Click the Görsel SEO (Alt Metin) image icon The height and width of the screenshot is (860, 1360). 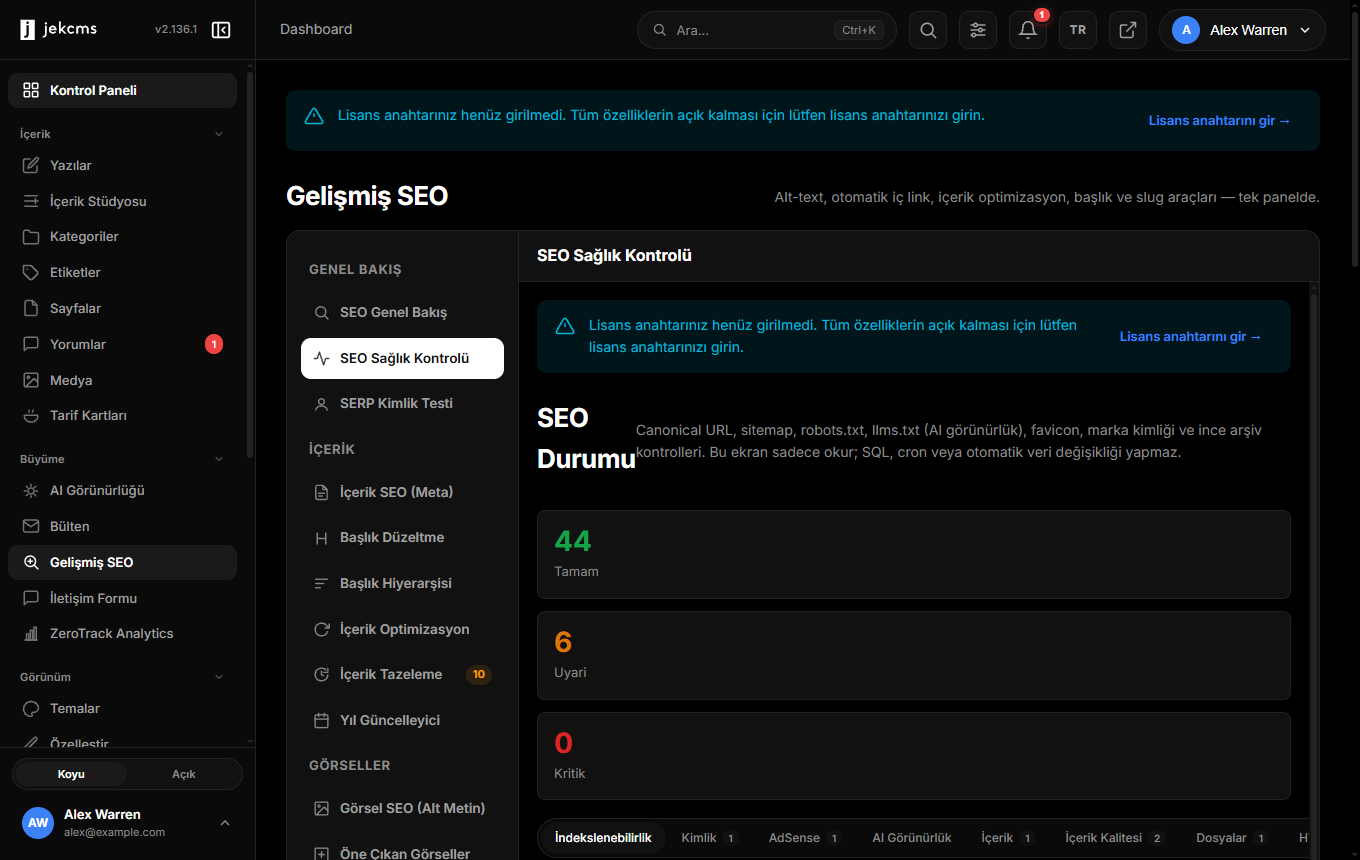[x=322, y=808]
